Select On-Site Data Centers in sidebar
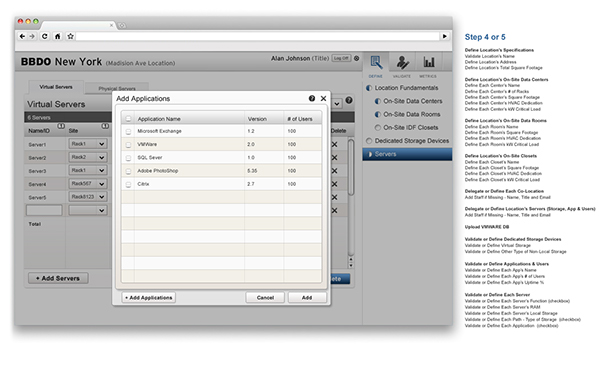 pyautogui.click(x=412, y=101)
